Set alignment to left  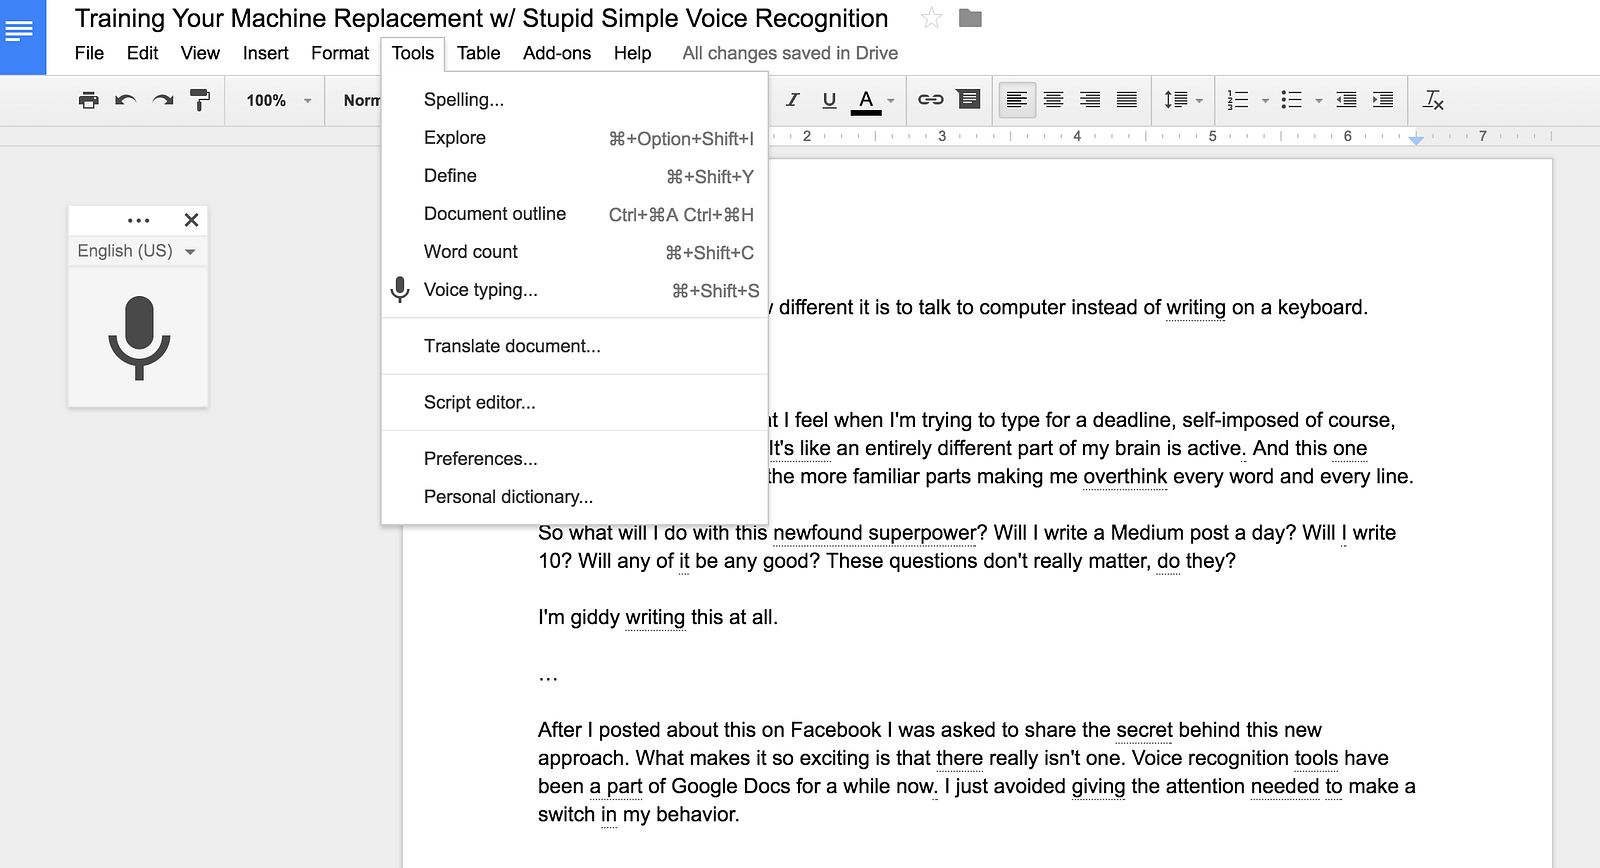click(1017, 100)
